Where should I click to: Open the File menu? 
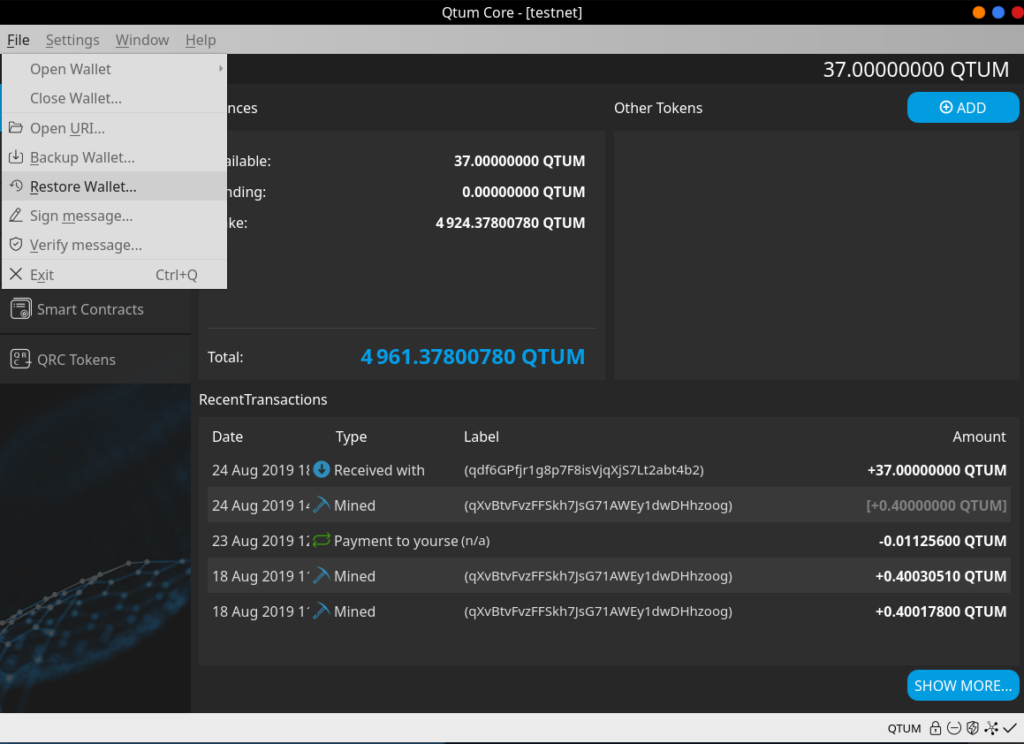pyautogui.click(x=18, y=40)
